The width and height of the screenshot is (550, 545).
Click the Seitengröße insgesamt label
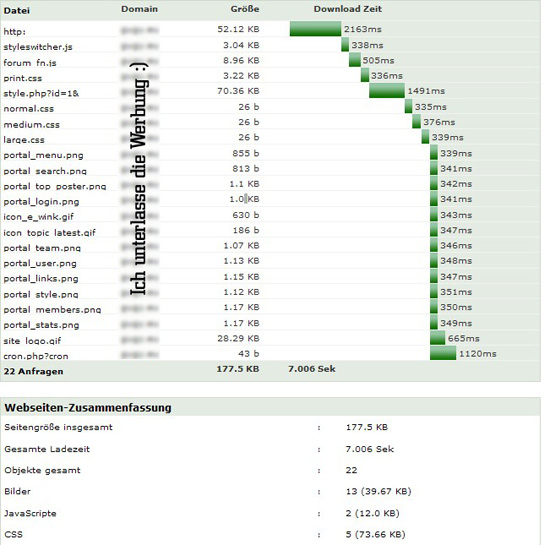[x=59, y=427]
